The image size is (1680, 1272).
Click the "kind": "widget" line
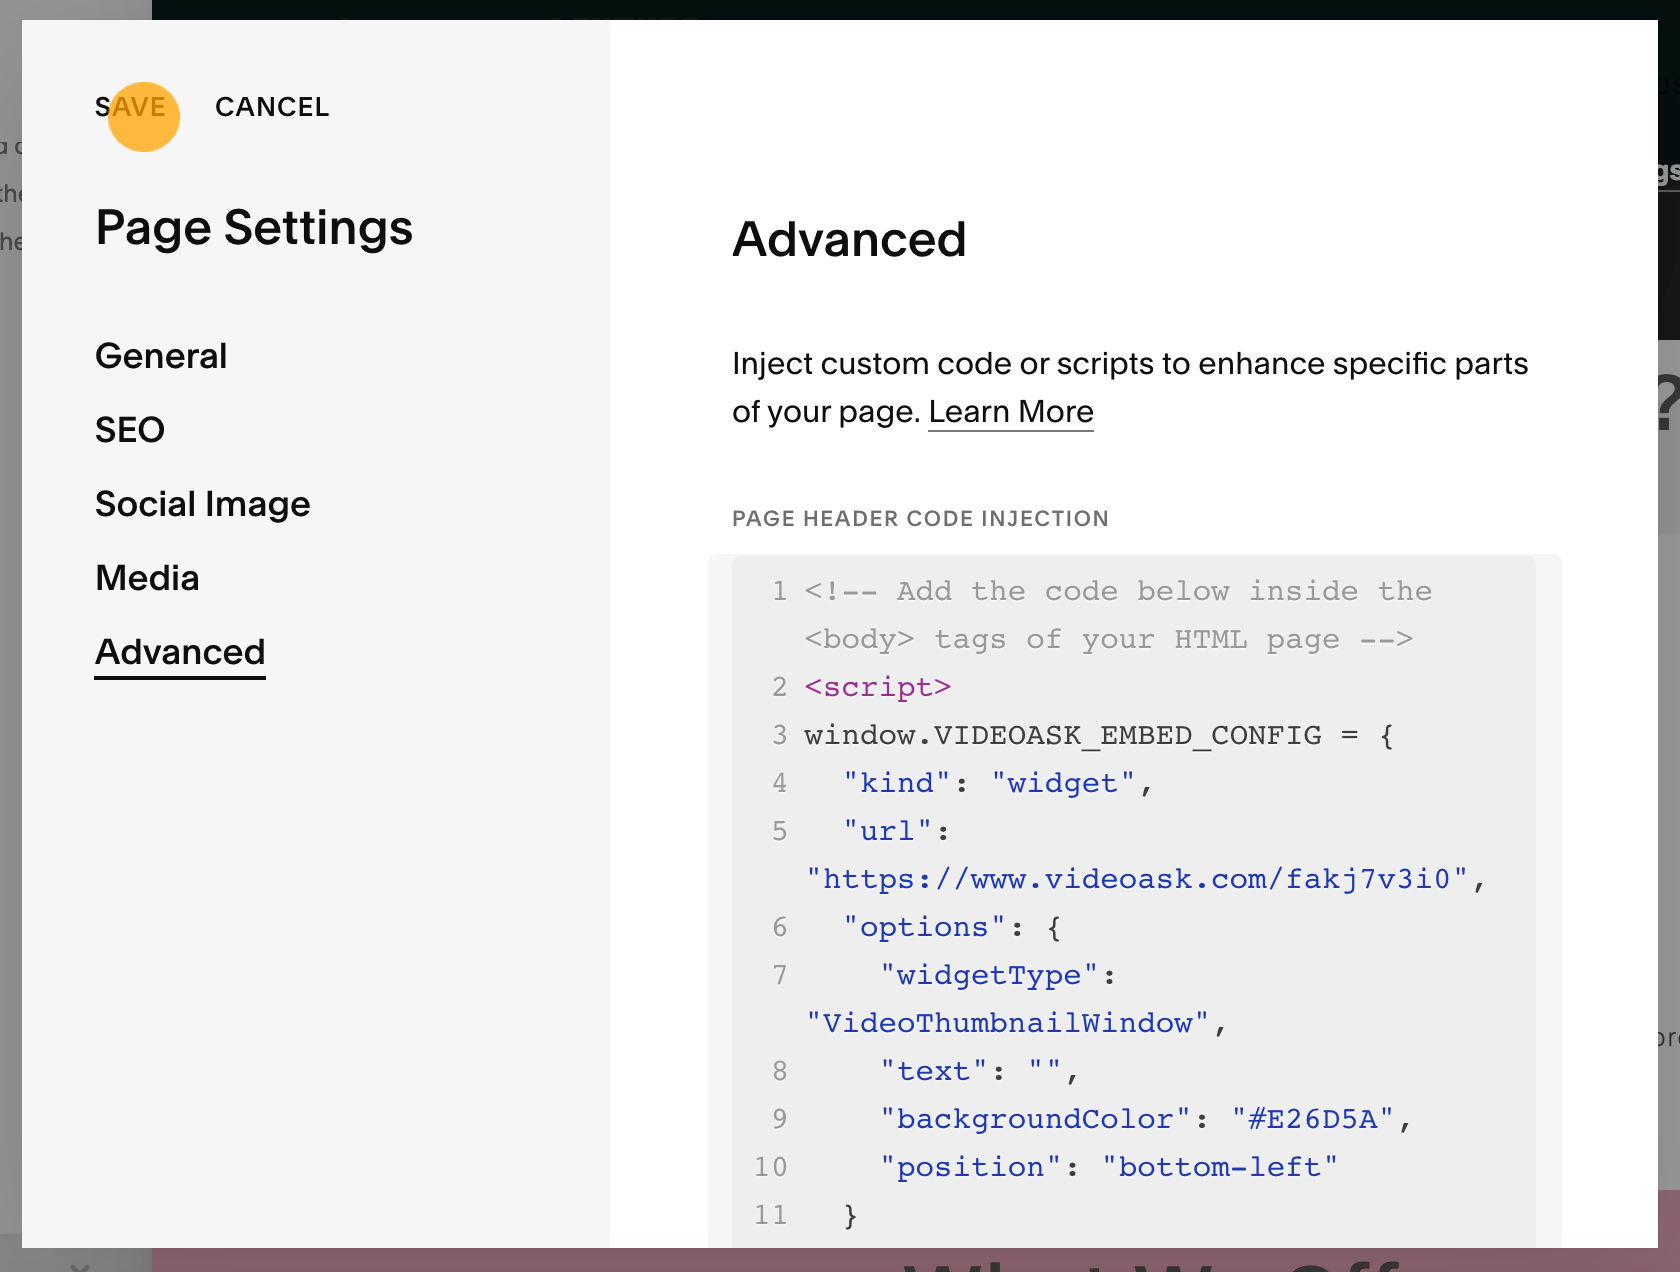[998, 783]
